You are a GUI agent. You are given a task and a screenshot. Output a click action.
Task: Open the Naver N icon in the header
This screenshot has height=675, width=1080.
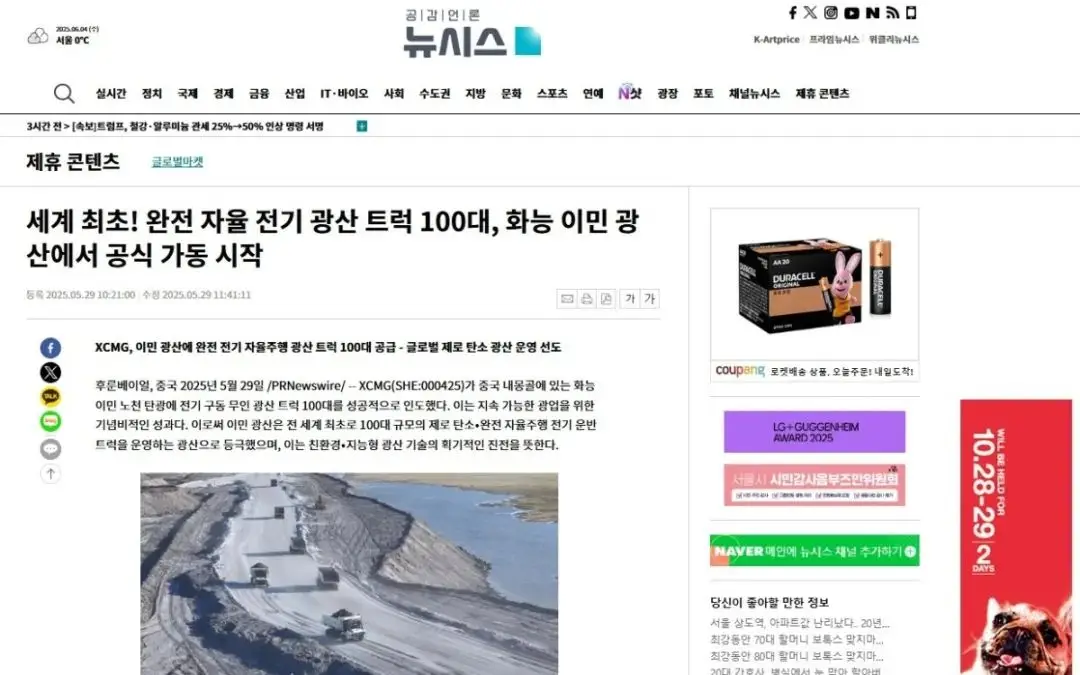tap(873, 12)
